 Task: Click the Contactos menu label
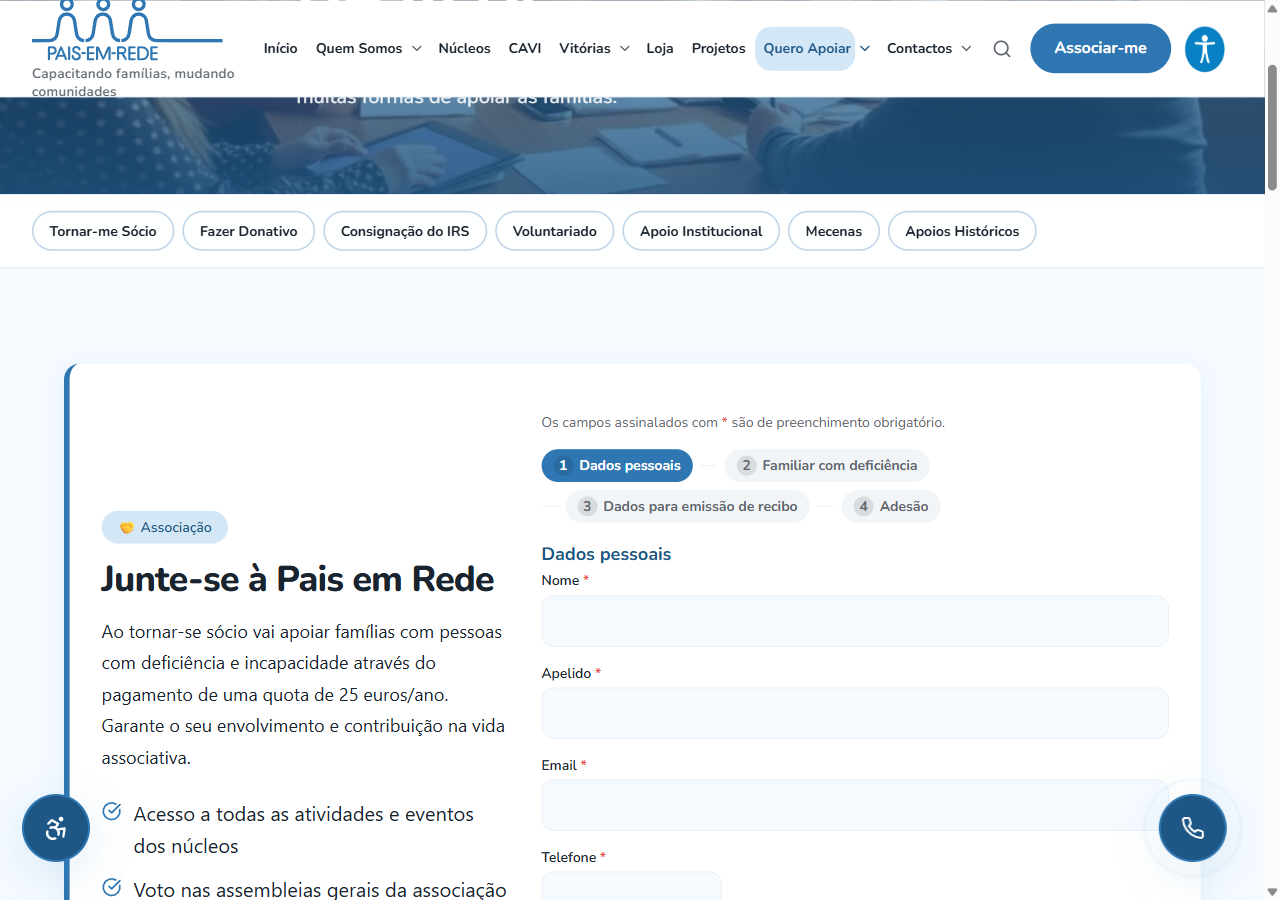coord(920,49)
